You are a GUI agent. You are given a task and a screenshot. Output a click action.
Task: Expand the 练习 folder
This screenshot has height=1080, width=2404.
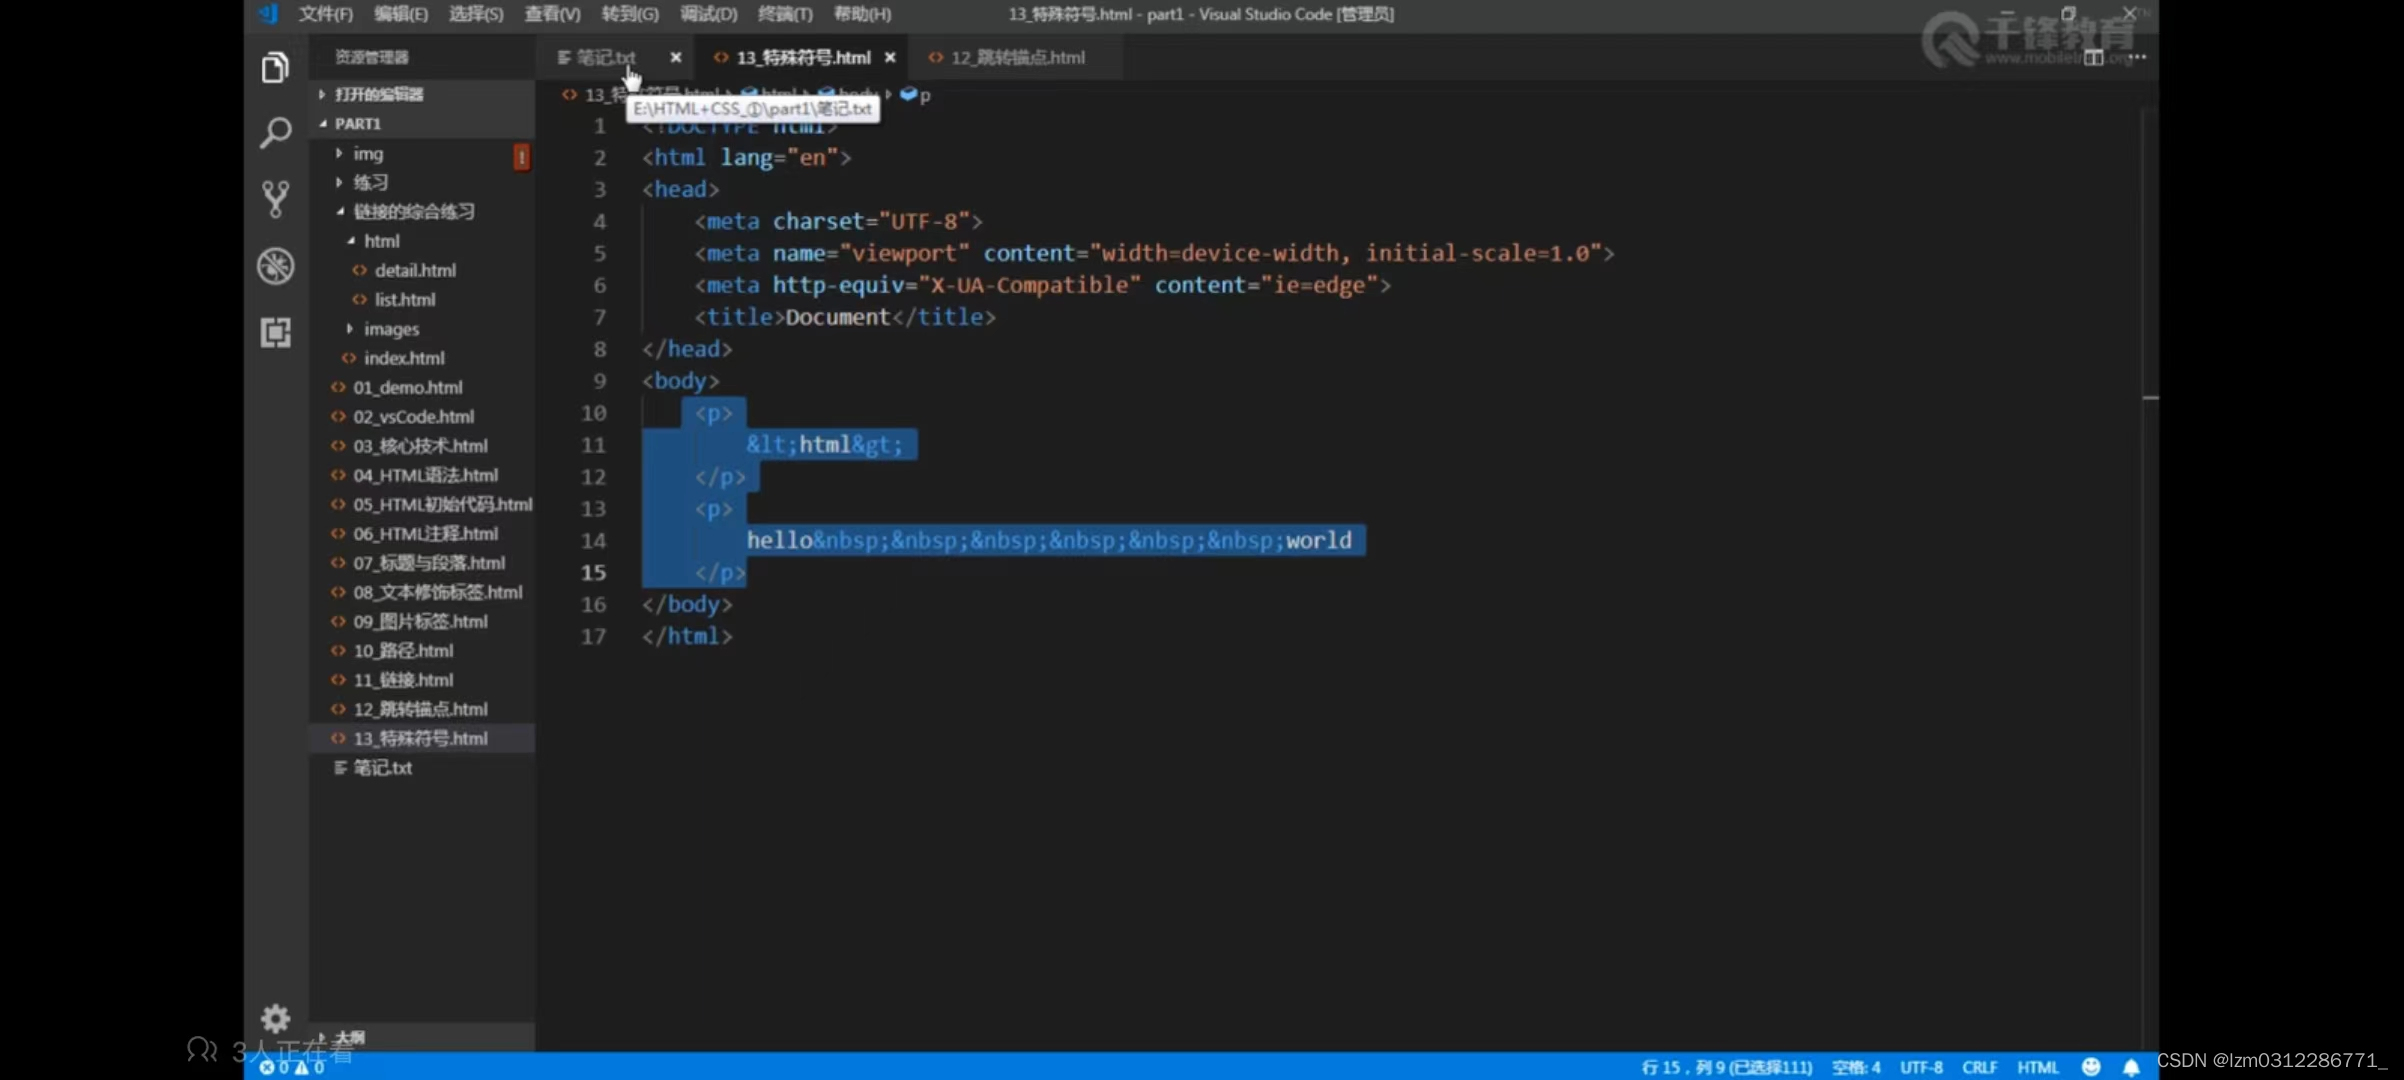point(422,182)
